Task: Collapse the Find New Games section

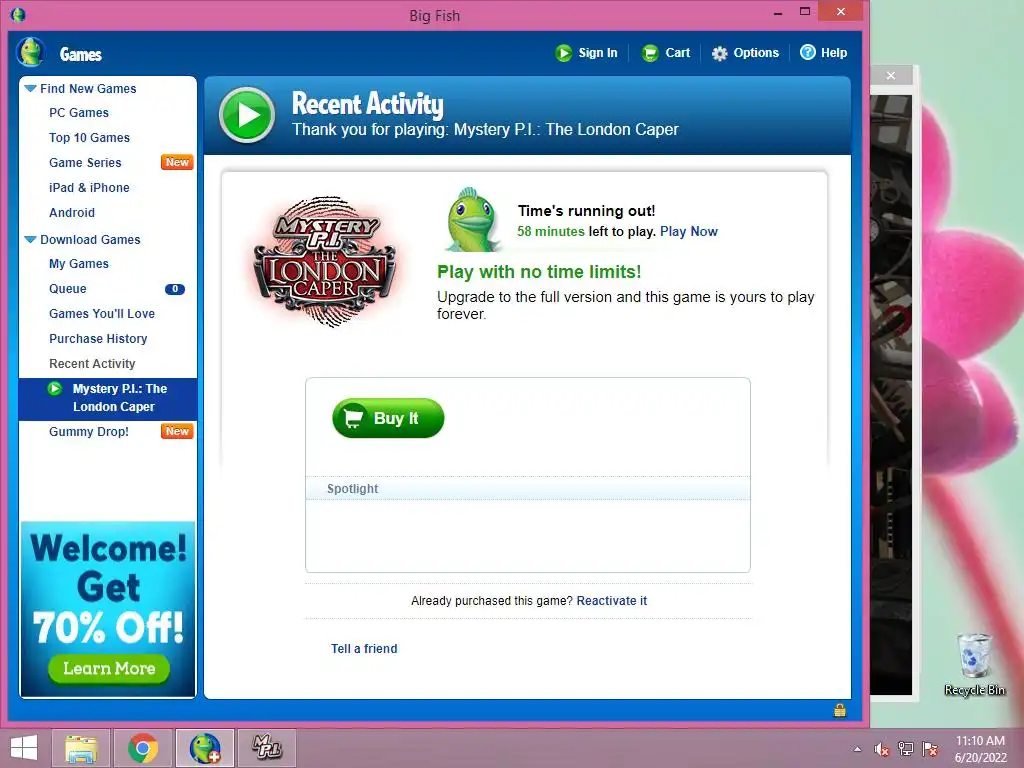Action: click(31, 88)
